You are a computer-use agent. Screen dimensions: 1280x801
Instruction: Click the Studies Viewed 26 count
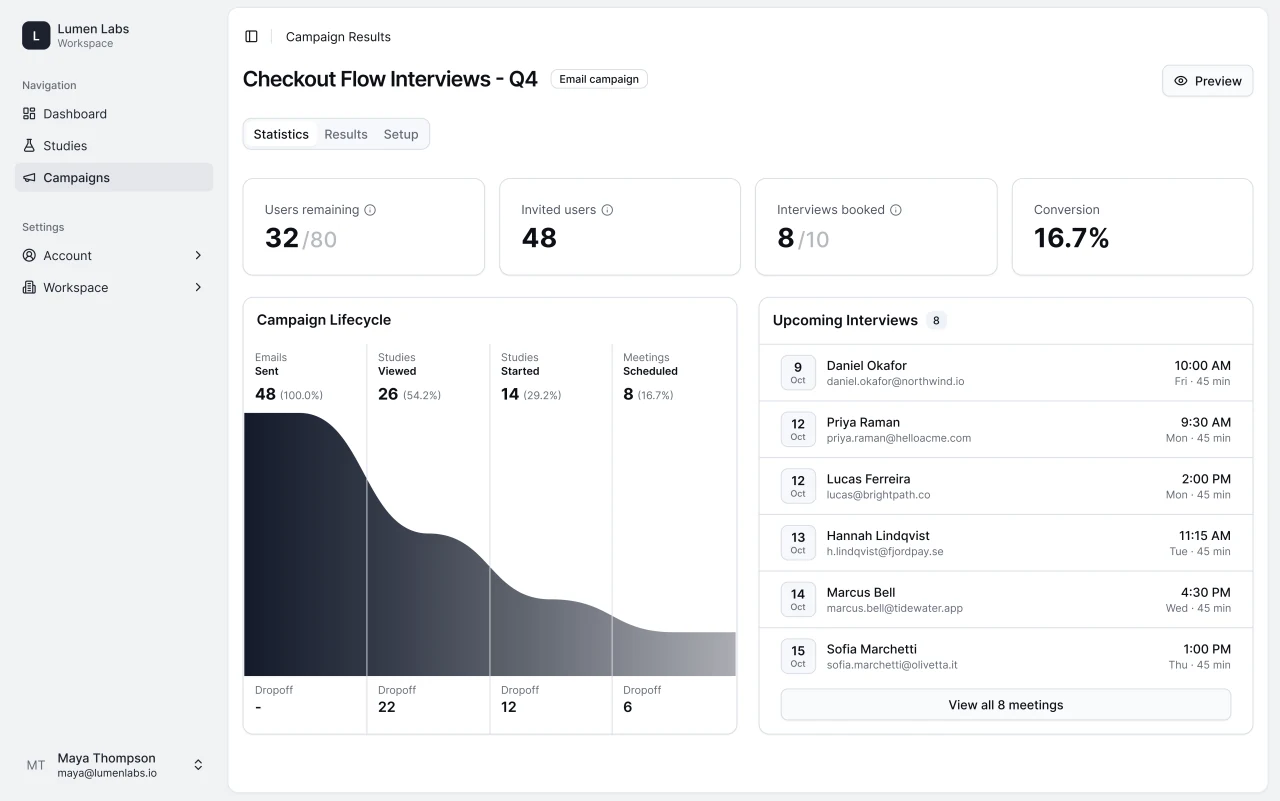pos(388,394)
